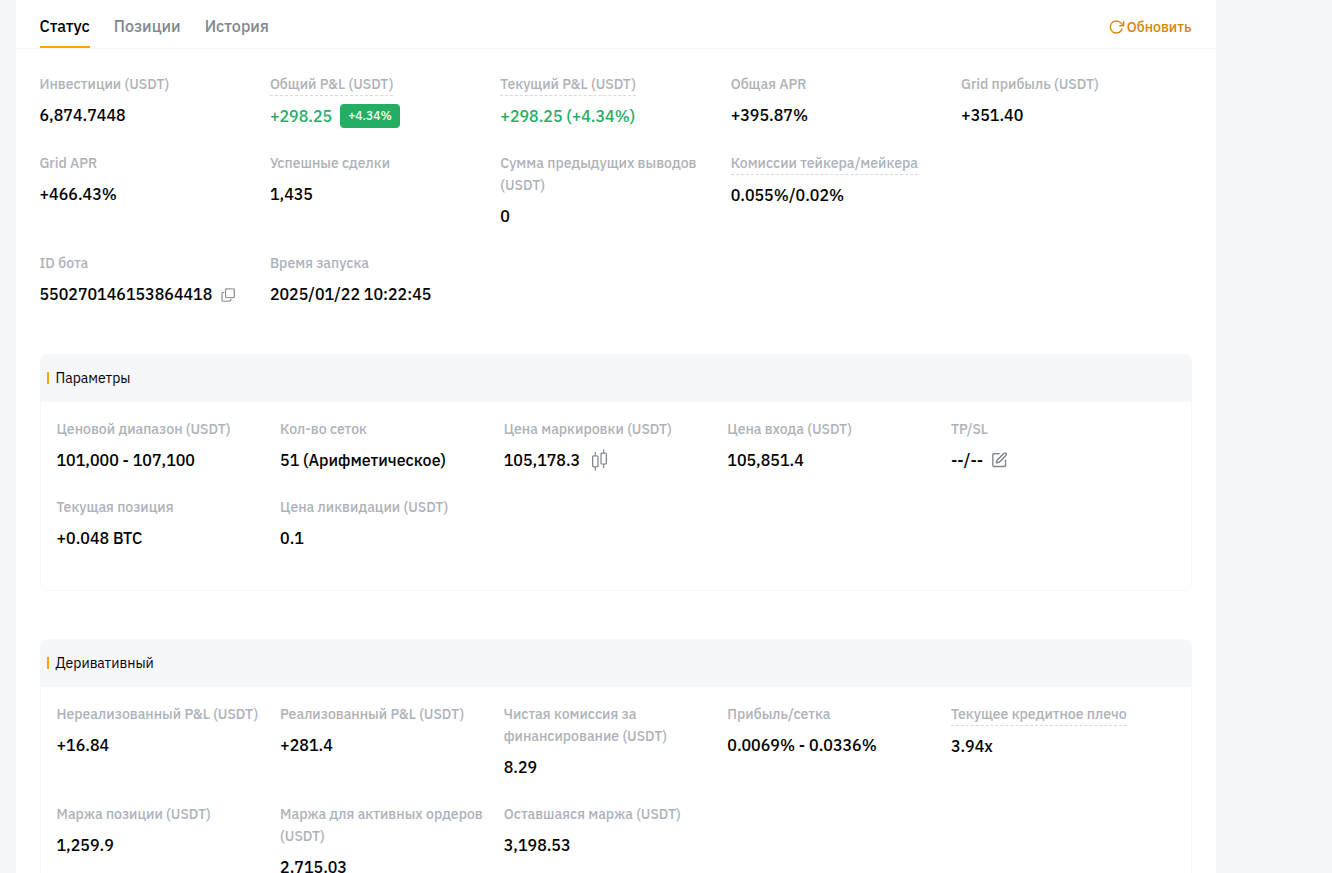Click the leverage value 3.94x

tap(972, 746)
